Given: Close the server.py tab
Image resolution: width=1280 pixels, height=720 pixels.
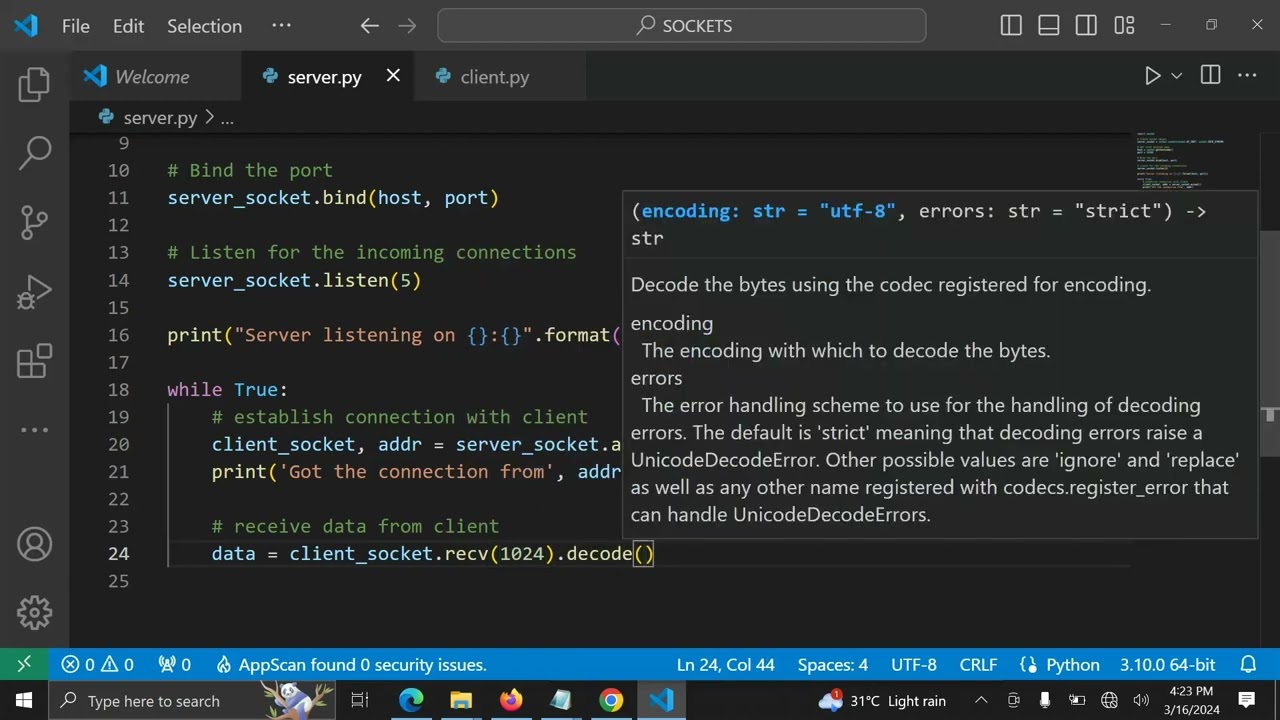Looking at the screenshot, I should 393,76.
